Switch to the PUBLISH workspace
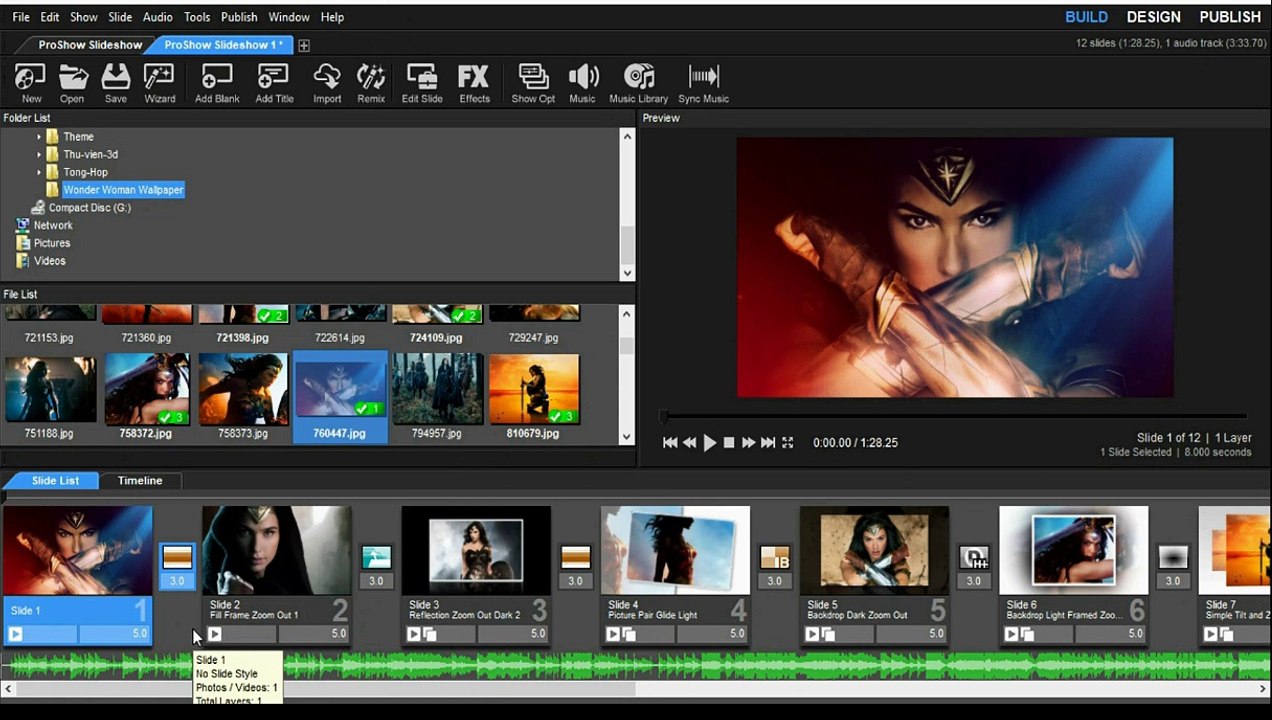 click(1230, 17)
